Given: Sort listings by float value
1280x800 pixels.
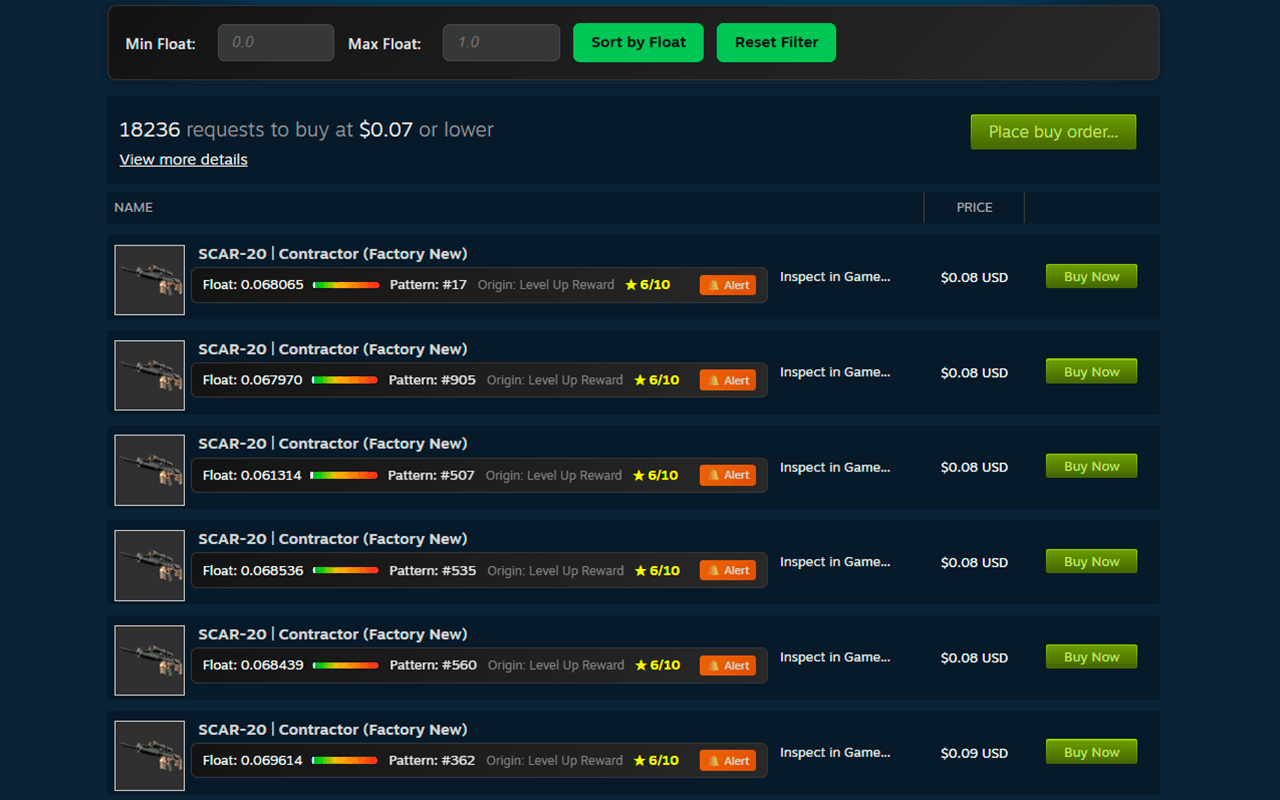Looking at the screenshot, I should (638, 42).
